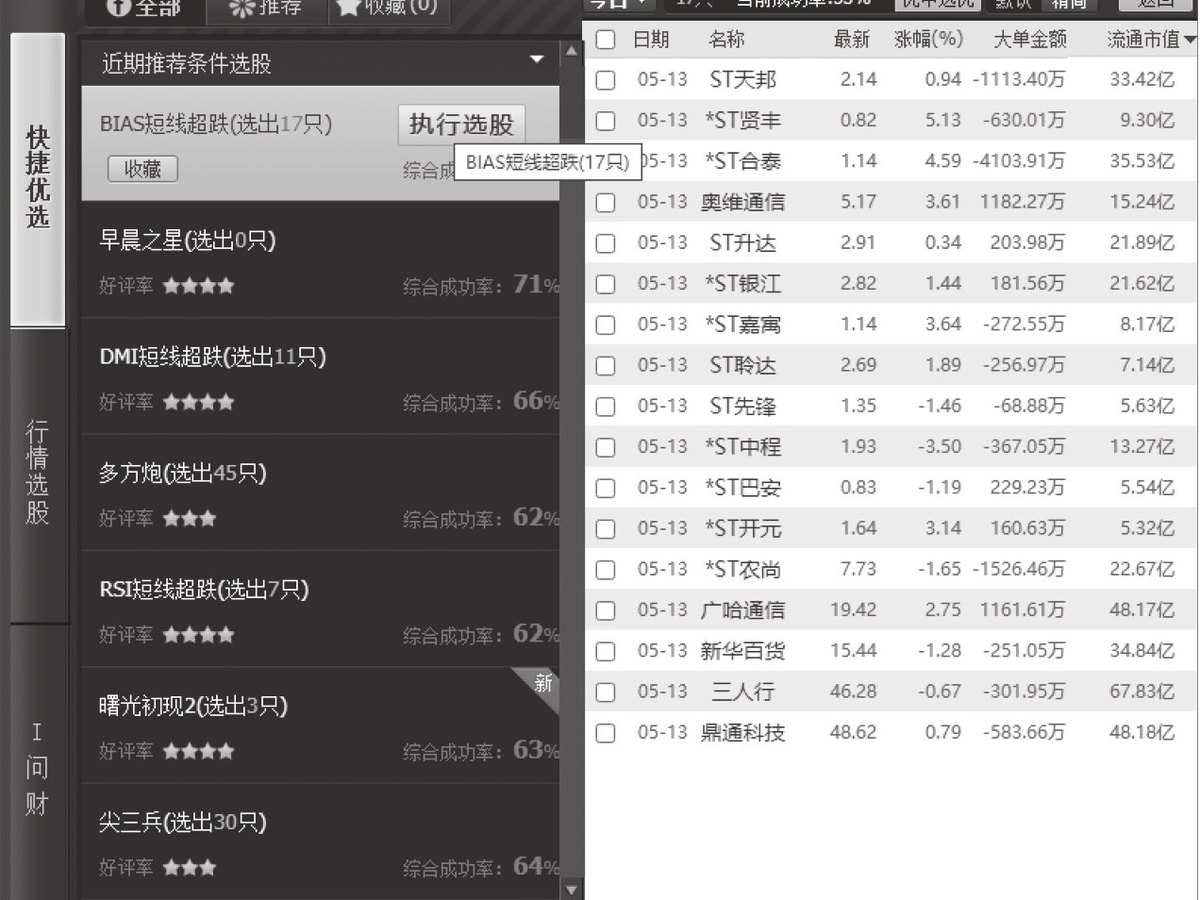Sort by the 涨幅(%) column header
This screenshot has height=900, width=1200.
(928, 41)
